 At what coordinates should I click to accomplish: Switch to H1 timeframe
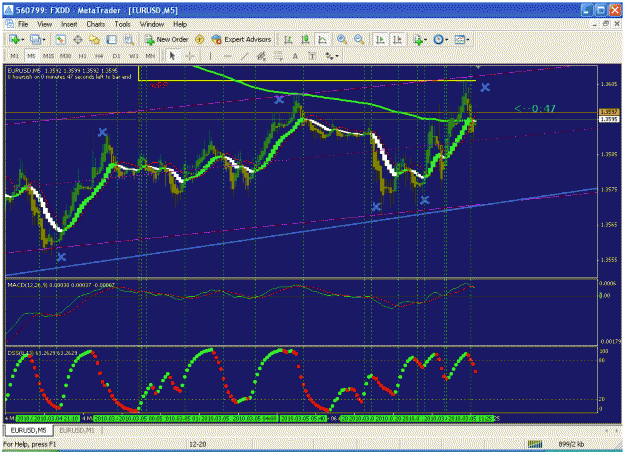(82, 56)
